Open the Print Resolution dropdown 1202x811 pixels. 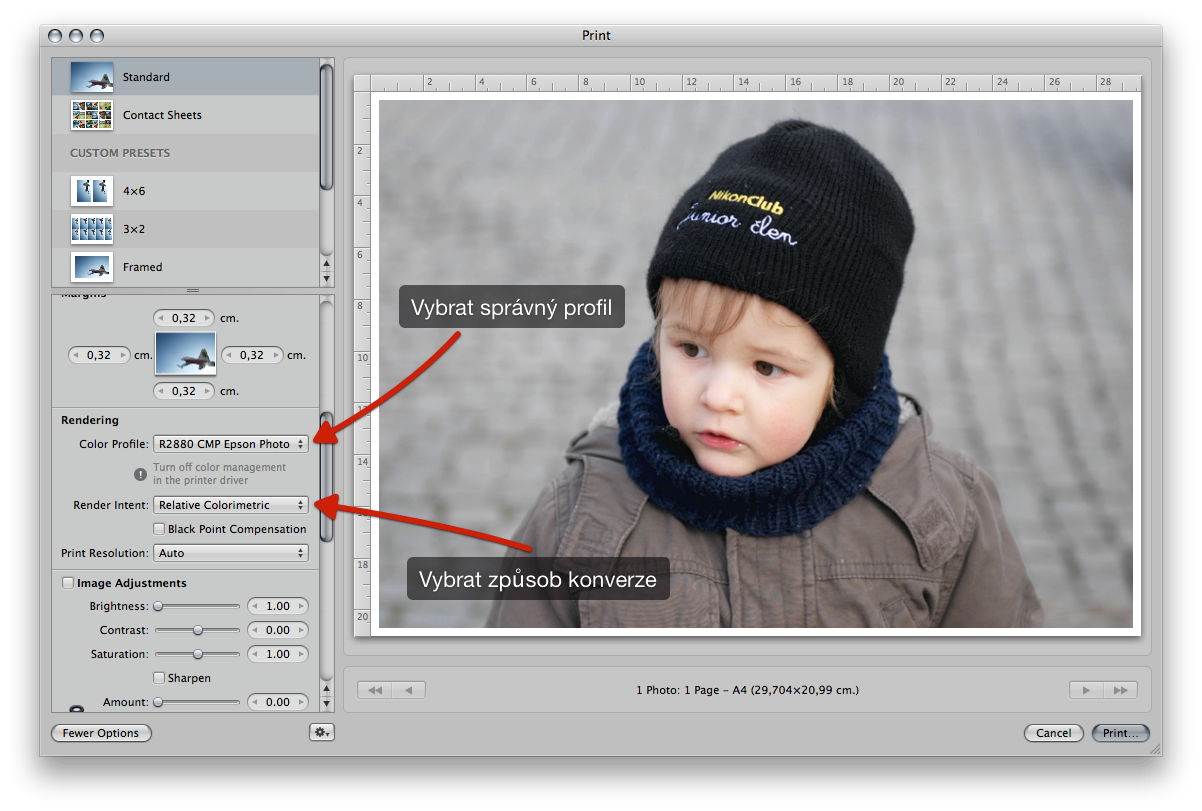230,553
